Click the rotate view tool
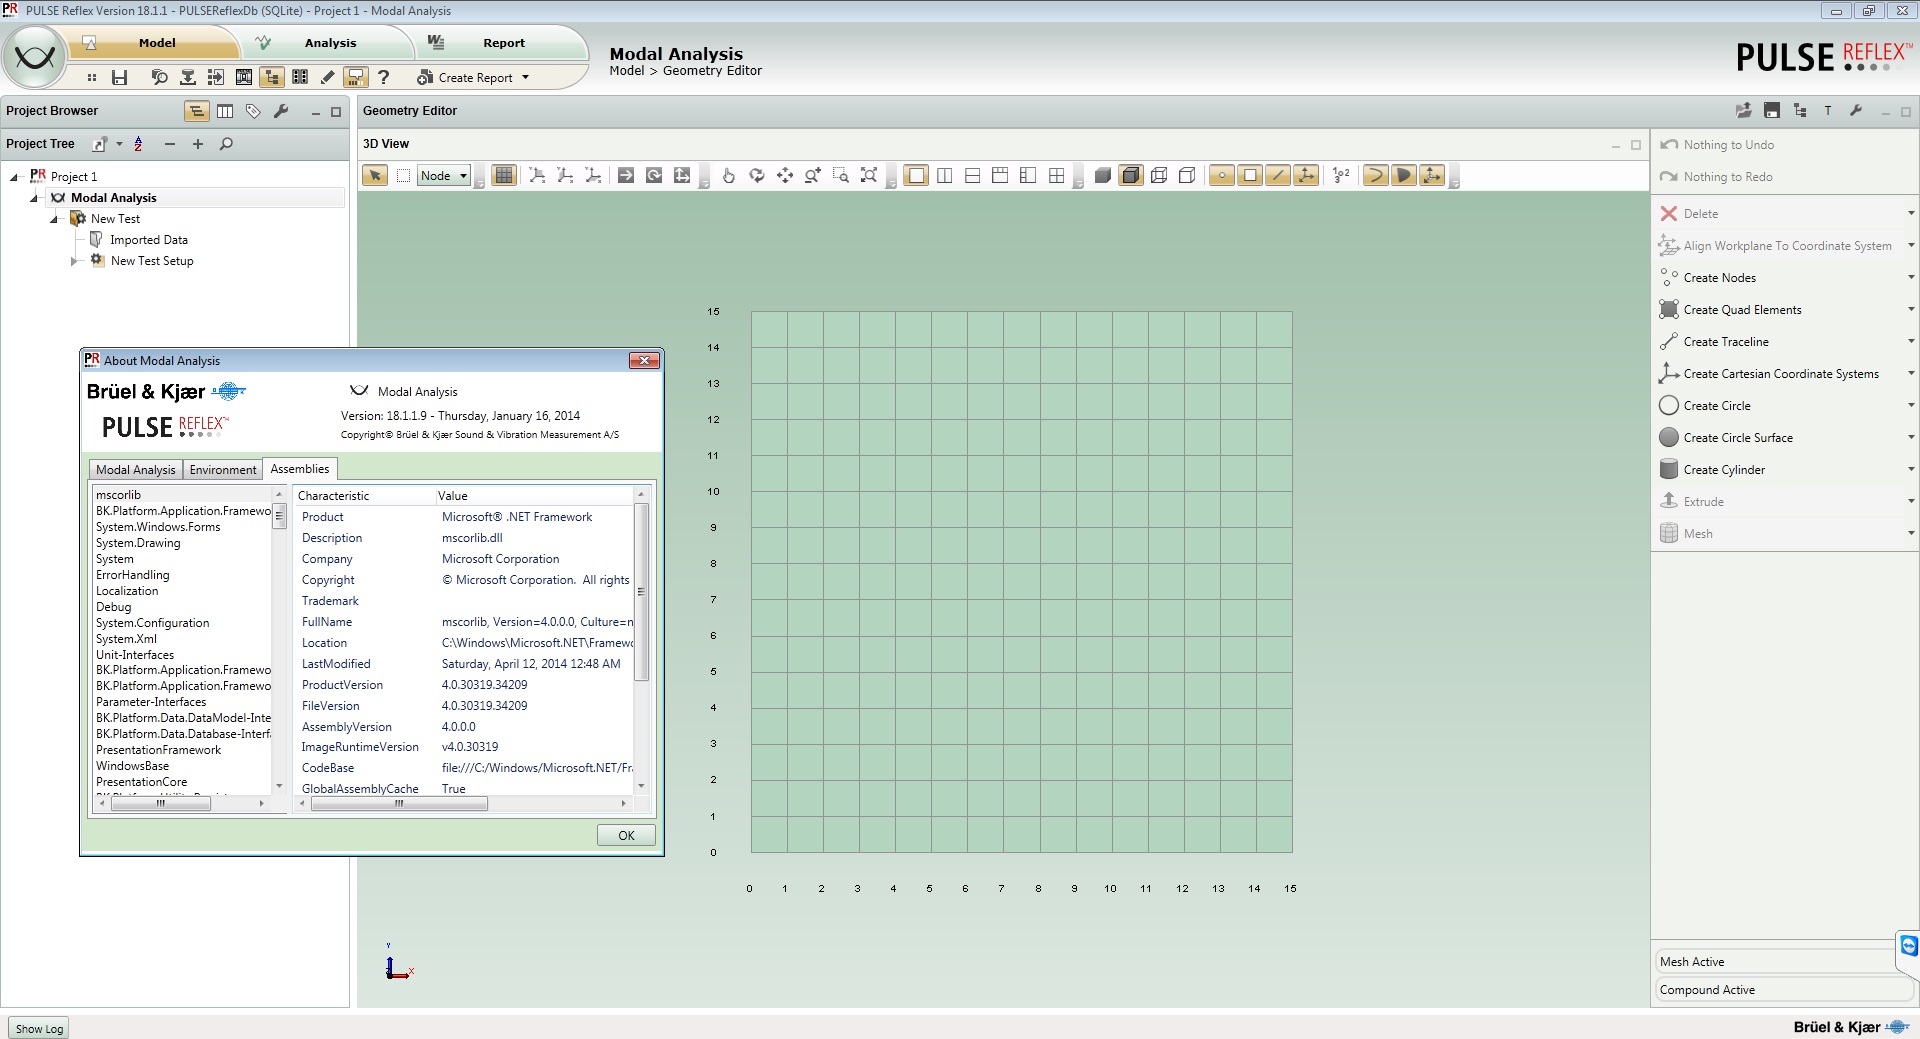Image resolution: width=1920 pixels, height=1039 pixels. click(x=757, y=176)
